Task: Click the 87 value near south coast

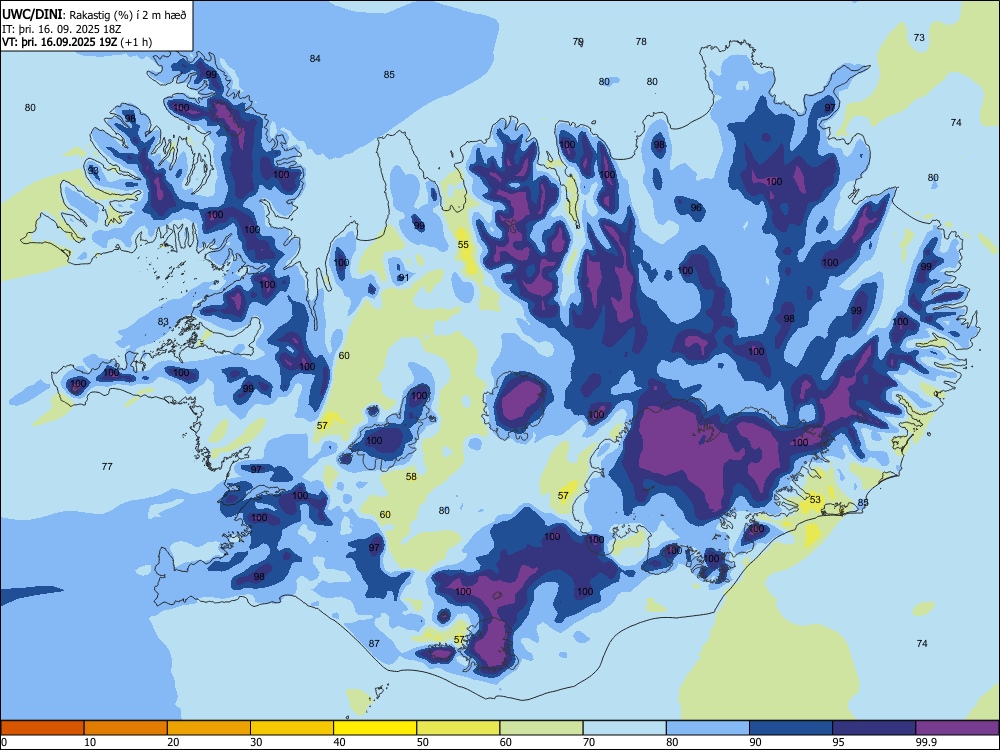Action: coord(374,643)
